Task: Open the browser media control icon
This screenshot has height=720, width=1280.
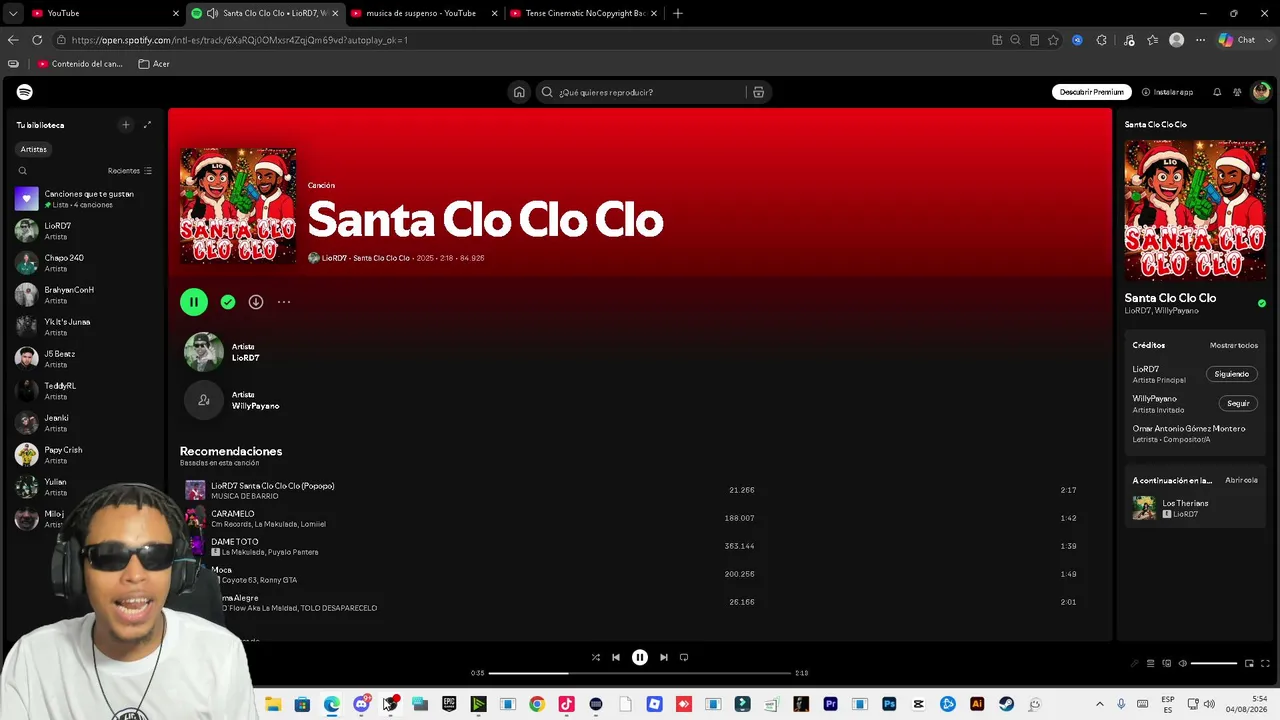Action: click(1129, 40)
